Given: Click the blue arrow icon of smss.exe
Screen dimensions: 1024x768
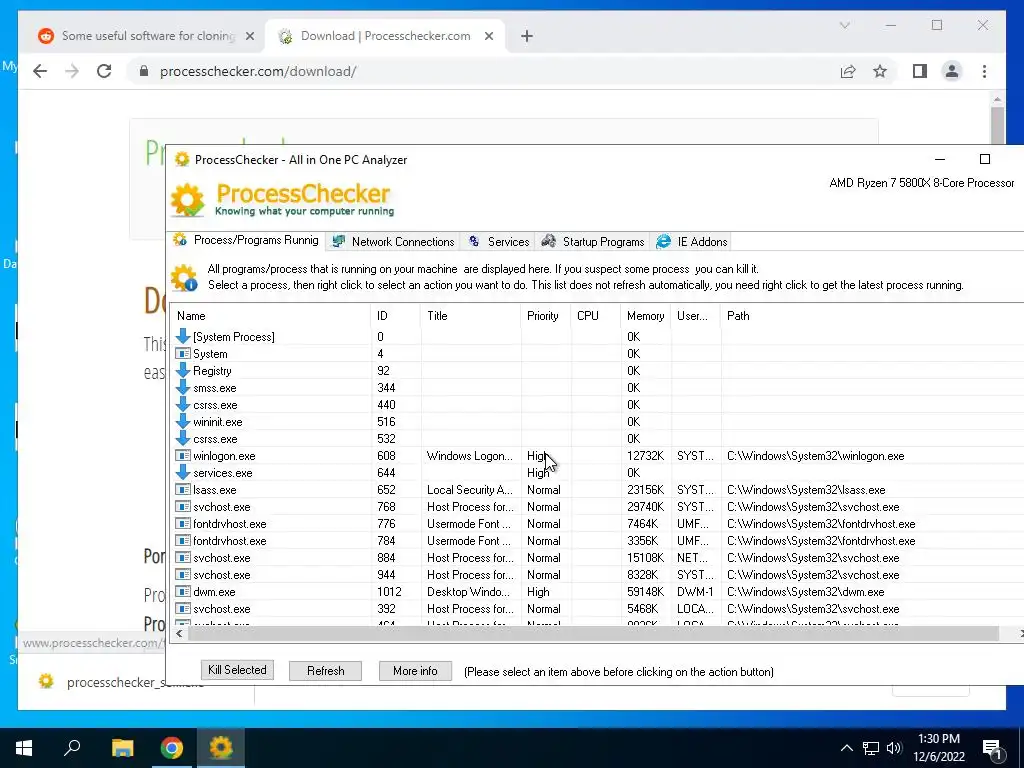Looking at the screenshot, I should click(x=183, y=387).
